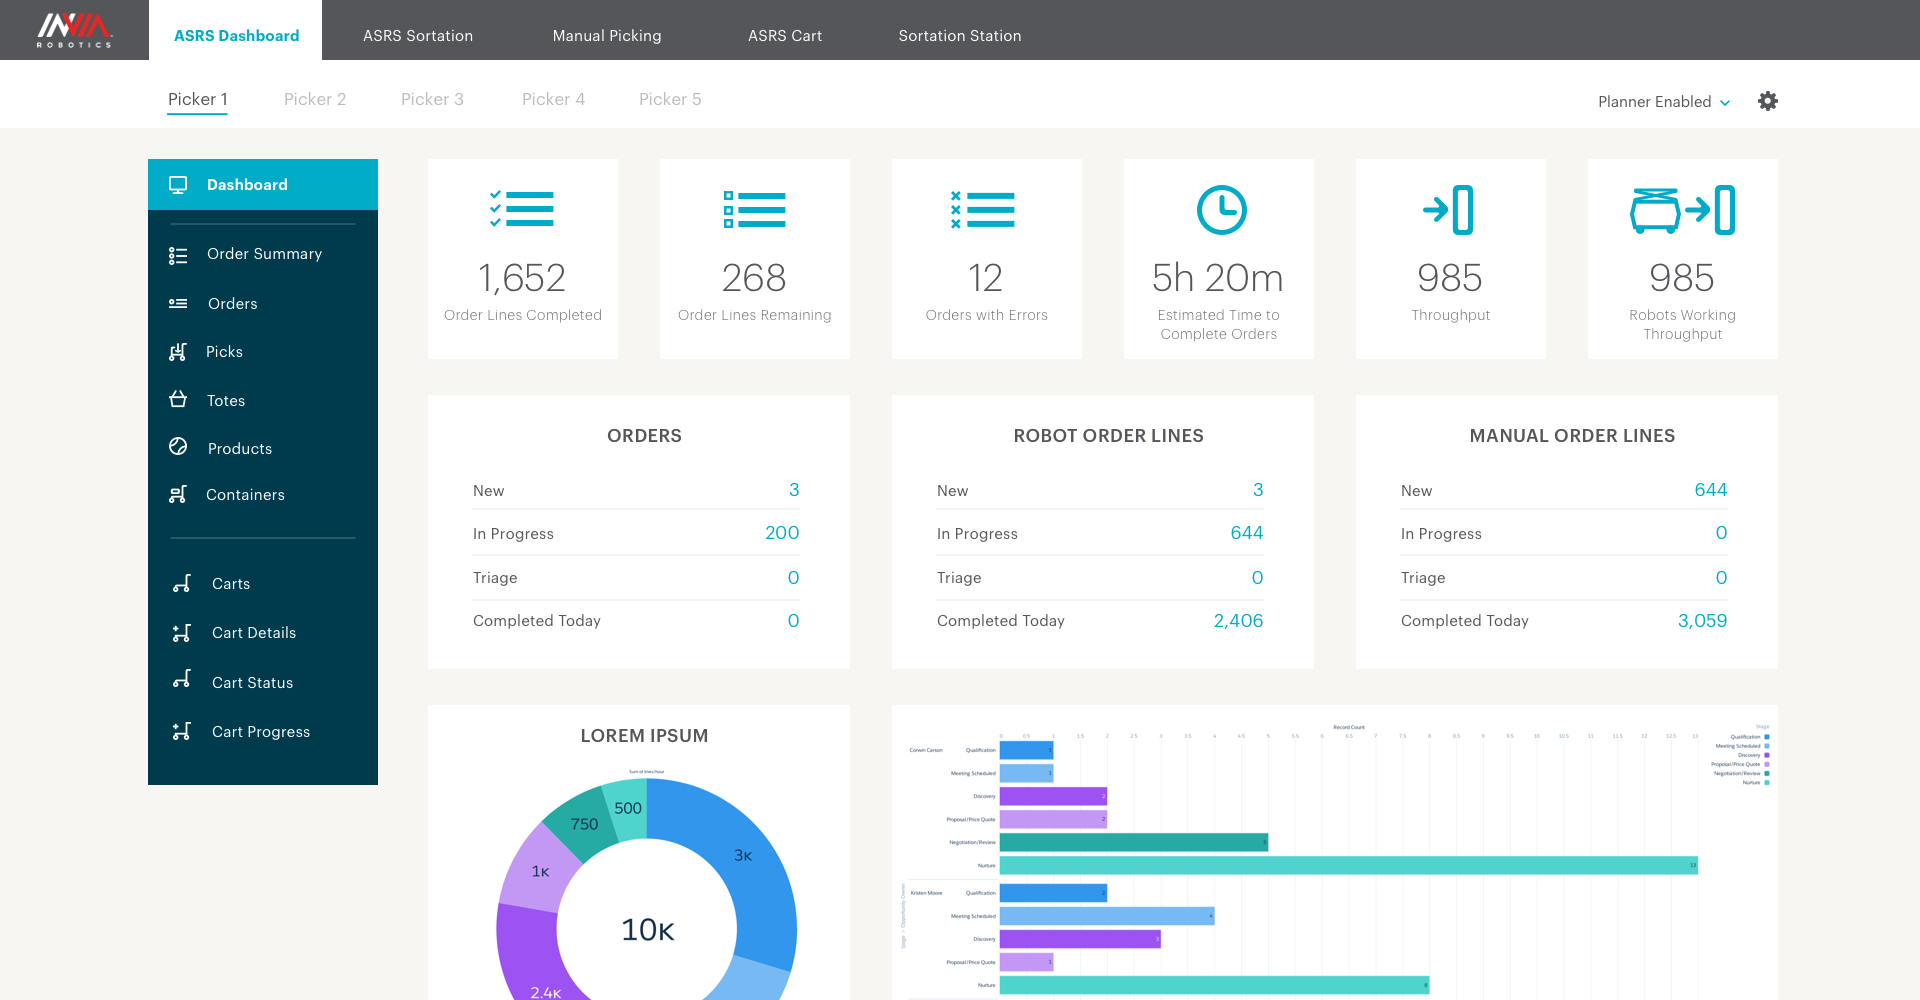This screenshot has height=1000, width=1920.
Task: Click the longest turquoise Nurture bar
Action: tap(1348, 866)
